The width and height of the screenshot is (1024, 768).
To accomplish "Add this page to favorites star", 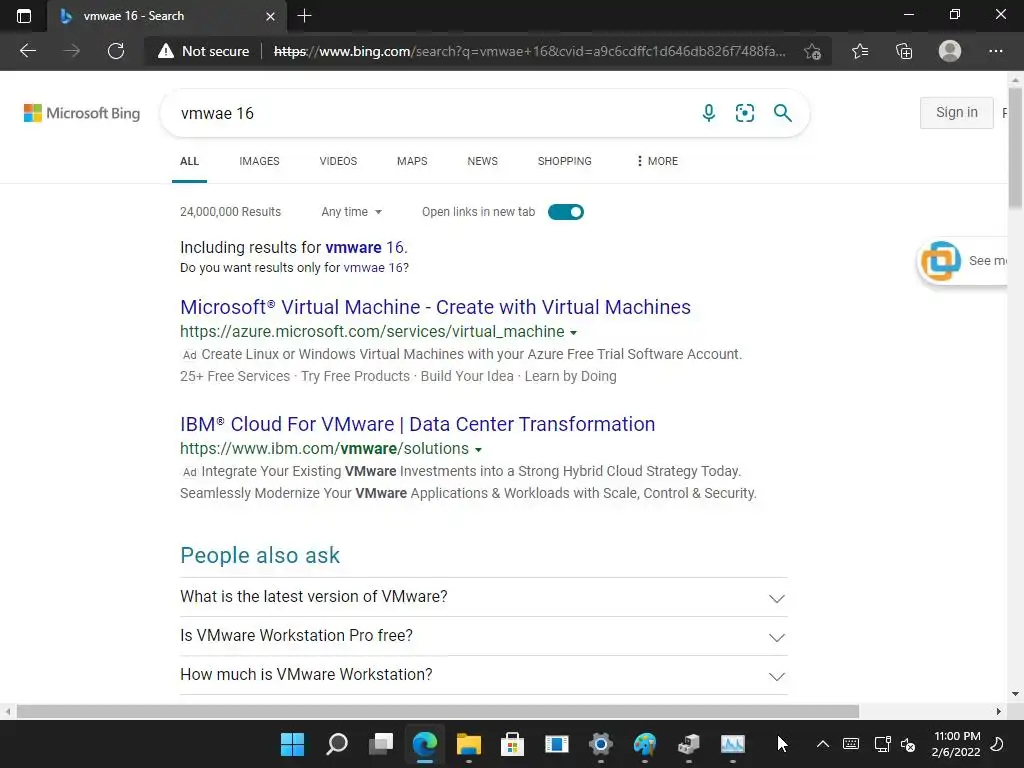I will pyautogui.click(x=812, y=51).
